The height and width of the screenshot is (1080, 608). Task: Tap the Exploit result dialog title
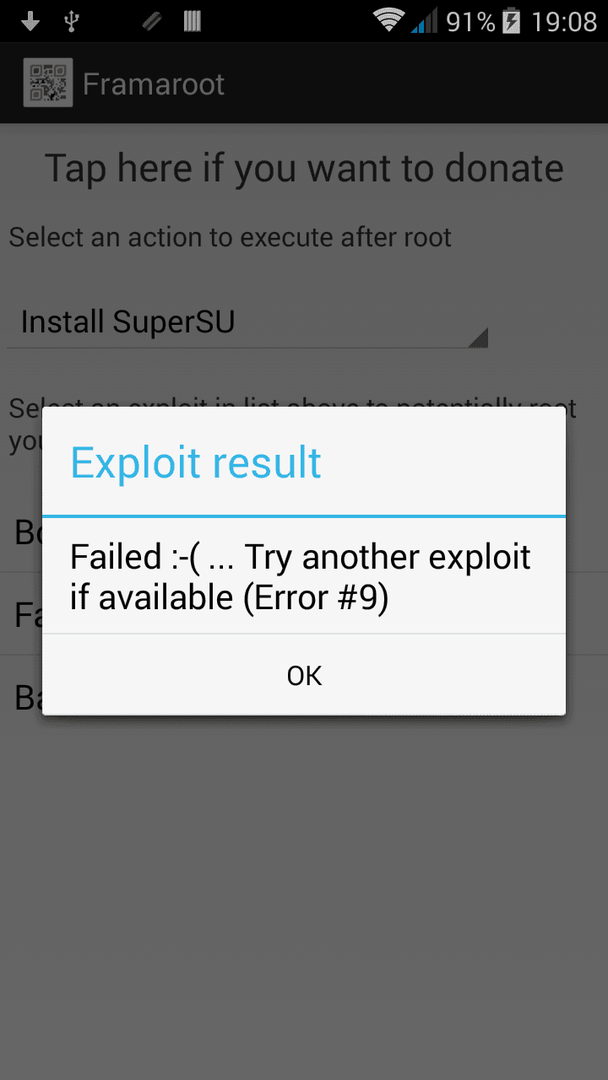196,462
